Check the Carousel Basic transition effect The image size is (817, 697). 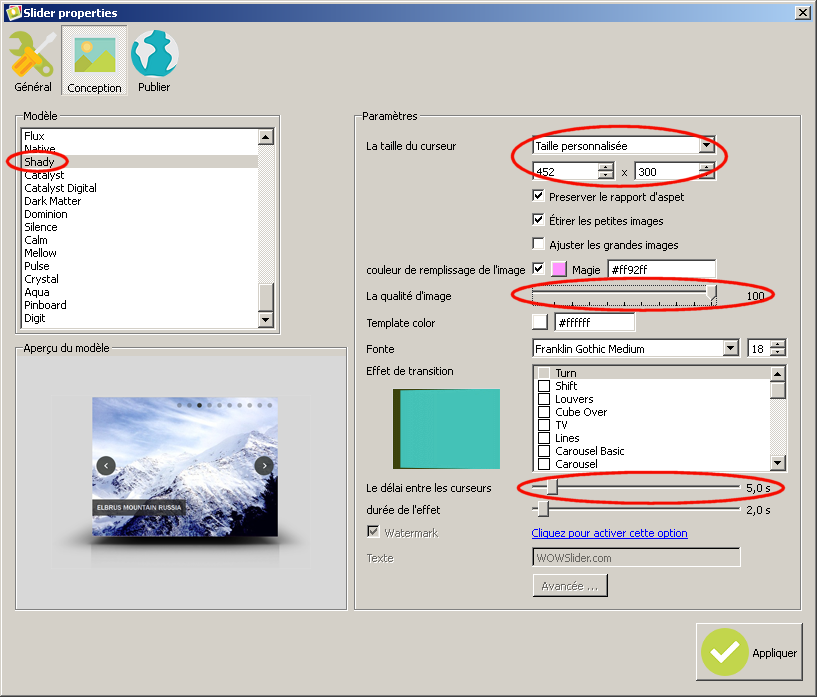544,451
